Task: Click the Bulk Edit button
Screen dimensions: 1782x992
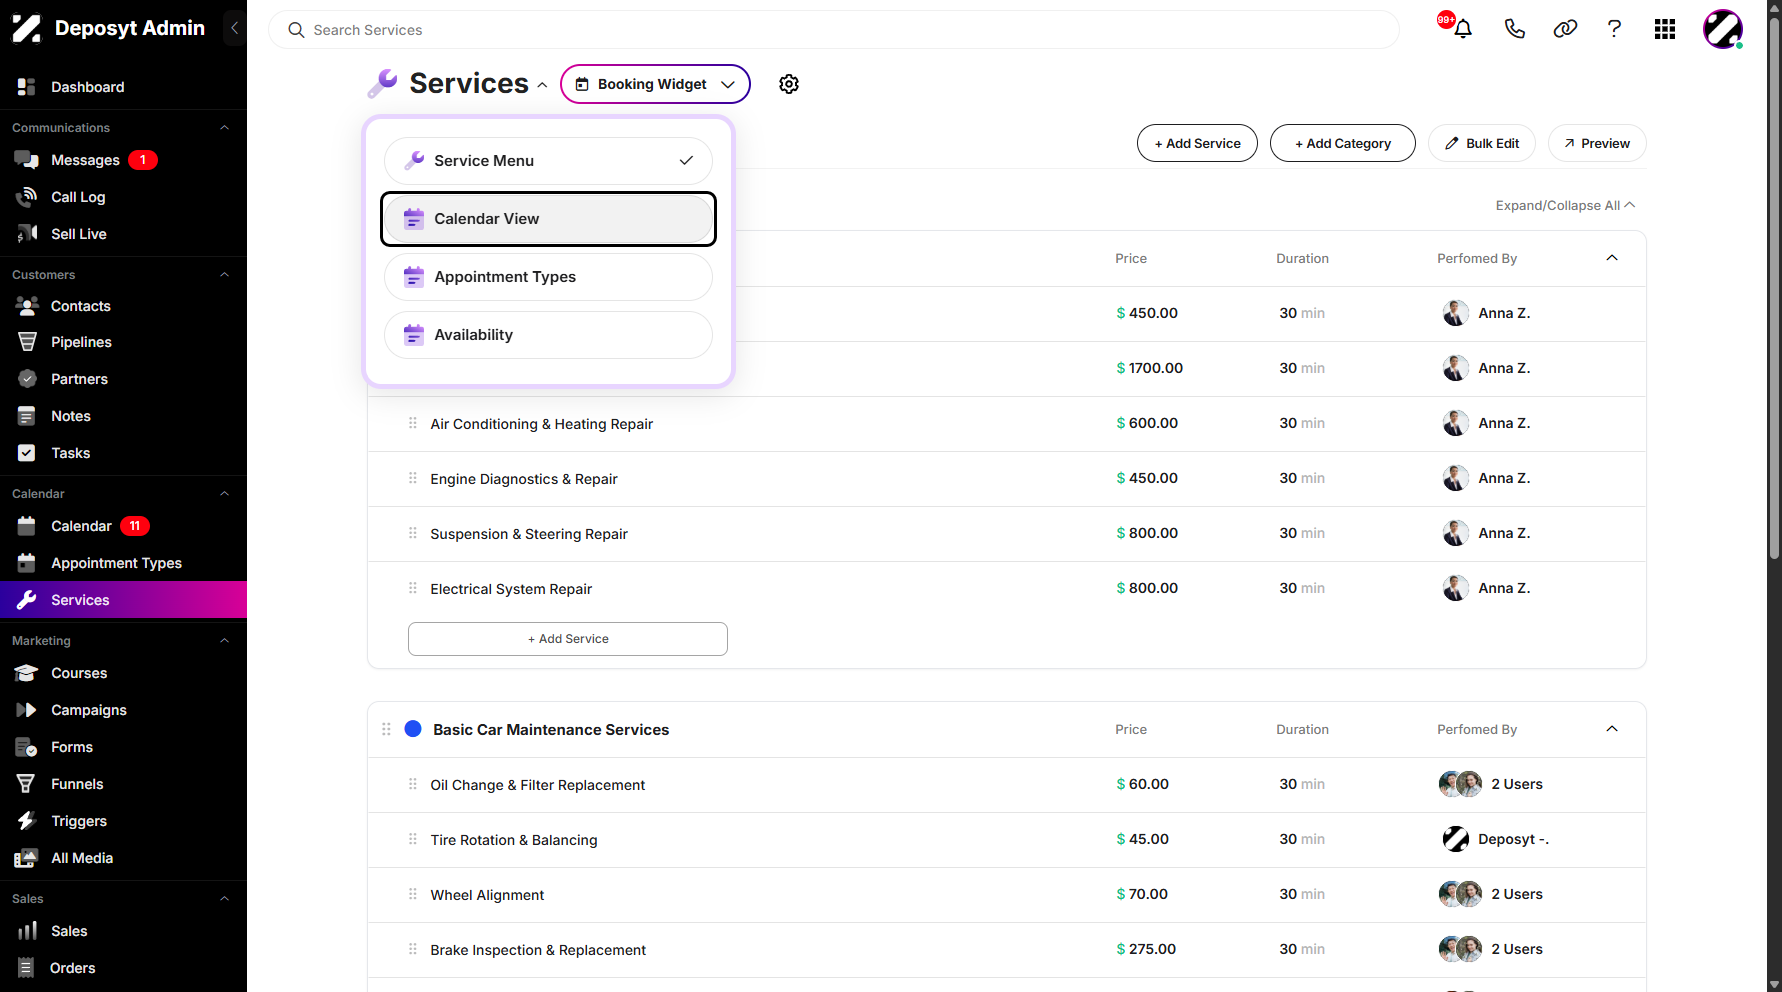Action: [1482, 143]
